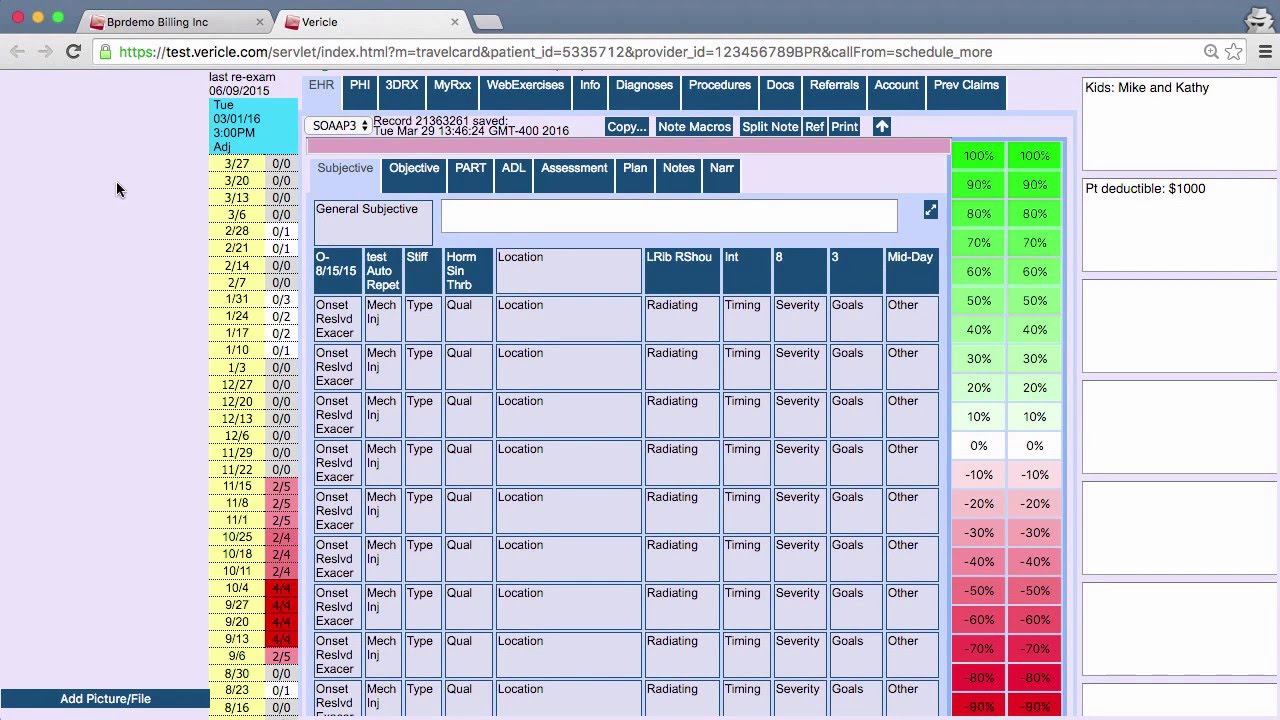Image resolution: width=1280 pixels, height=720 pixels.
Task: Open the SOAAP3 template dropdown
Action: point(339,126)
